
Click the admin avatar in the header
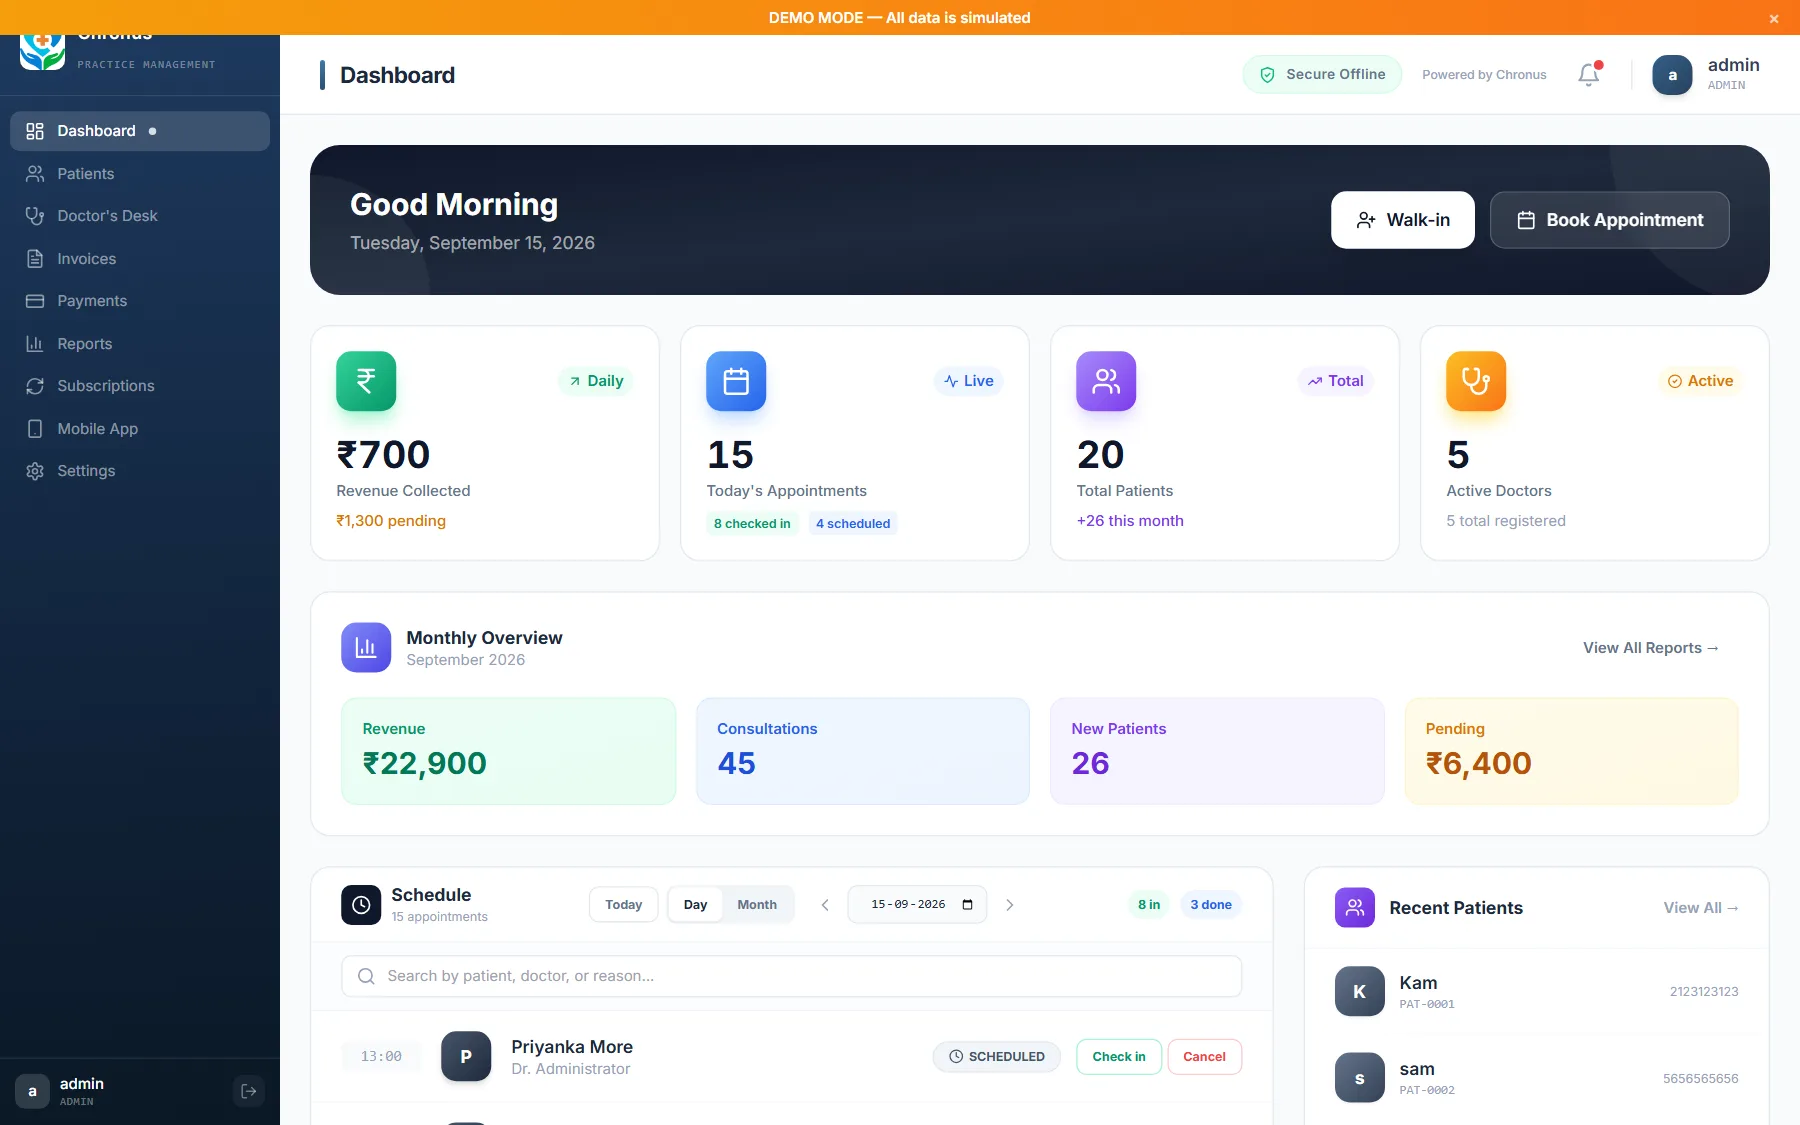click(x=1672, y=75)
